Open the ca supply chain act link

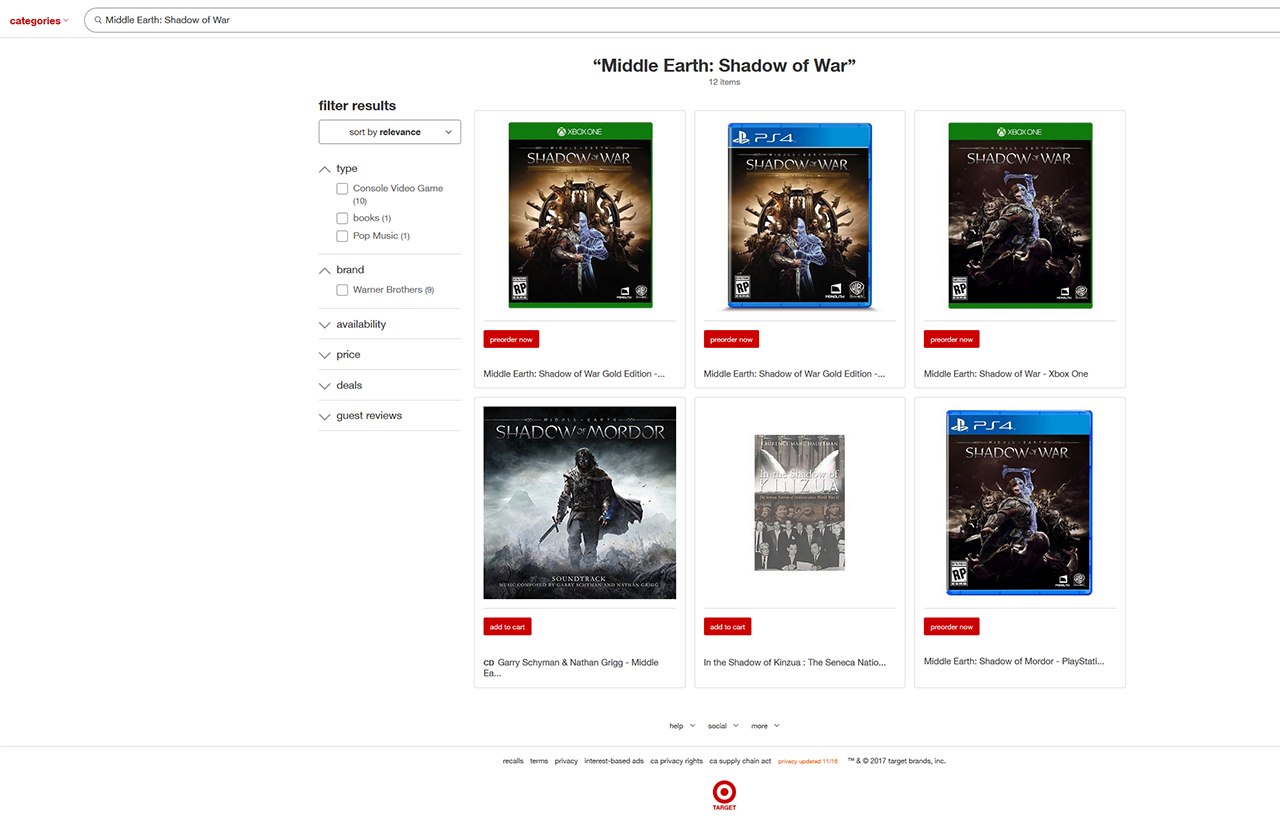point(740,761)
